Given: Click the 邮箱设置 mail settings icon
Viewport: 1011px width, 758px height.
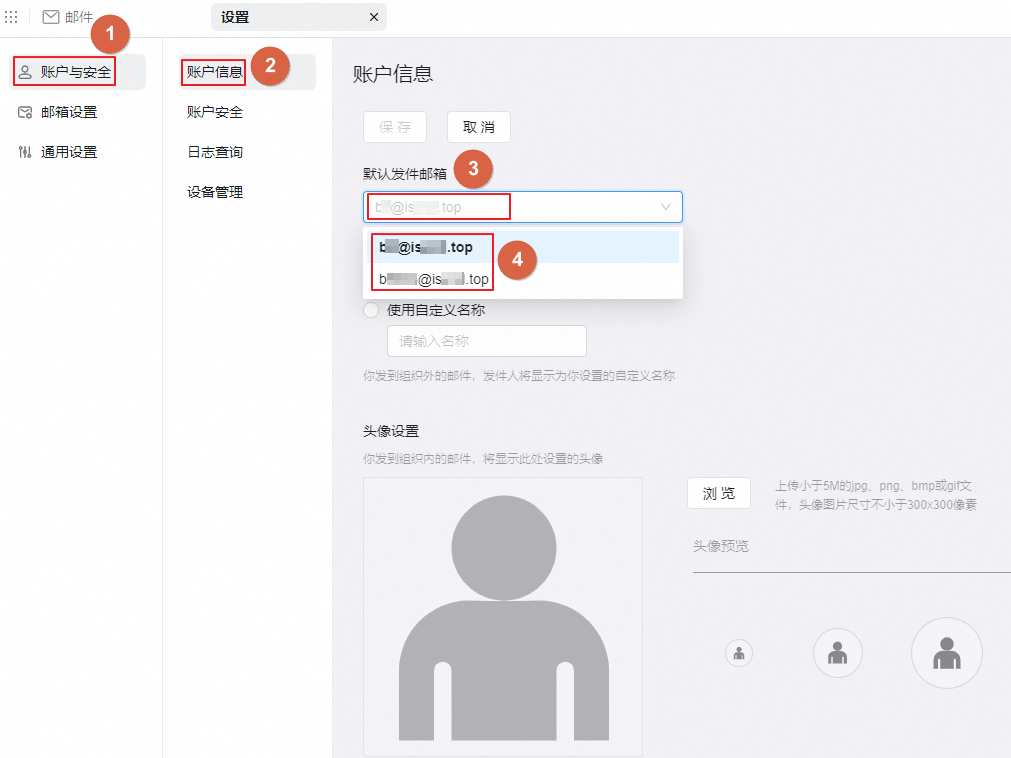Looking at the screenshot, I should (x=24, y=111).
